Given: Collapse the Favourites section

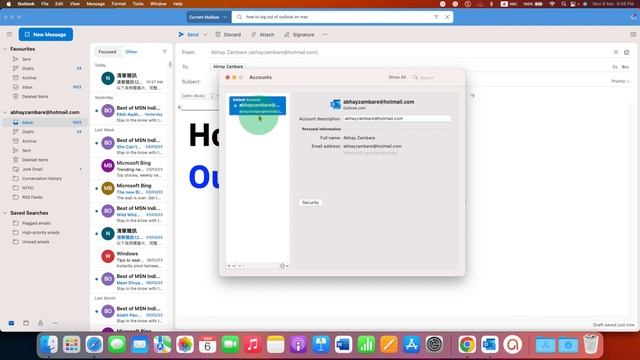Looking at the screenshot, I should click(5, 49).
